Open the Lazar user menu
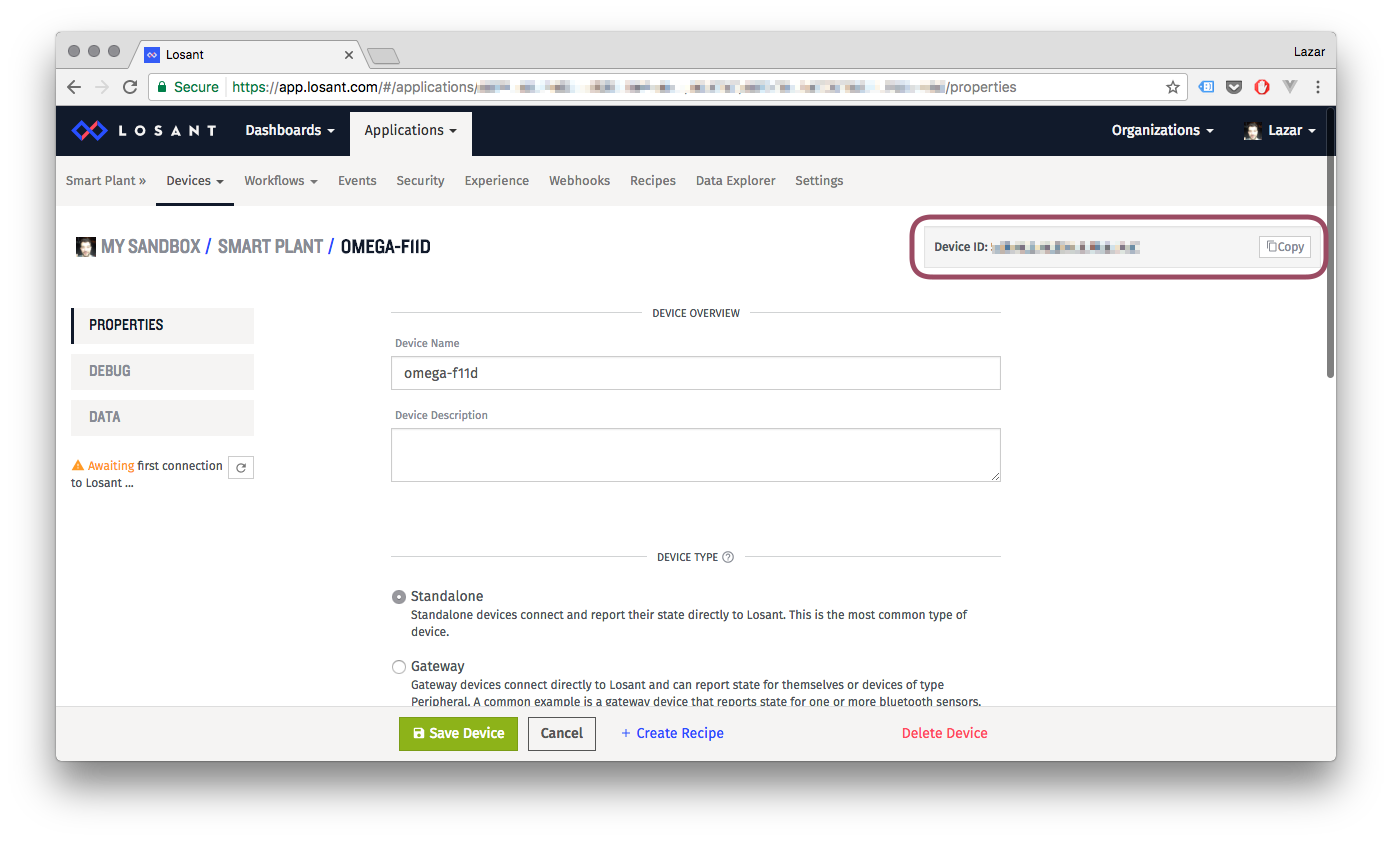Screen dimensions: 1392x841 tap(1279, 131)
